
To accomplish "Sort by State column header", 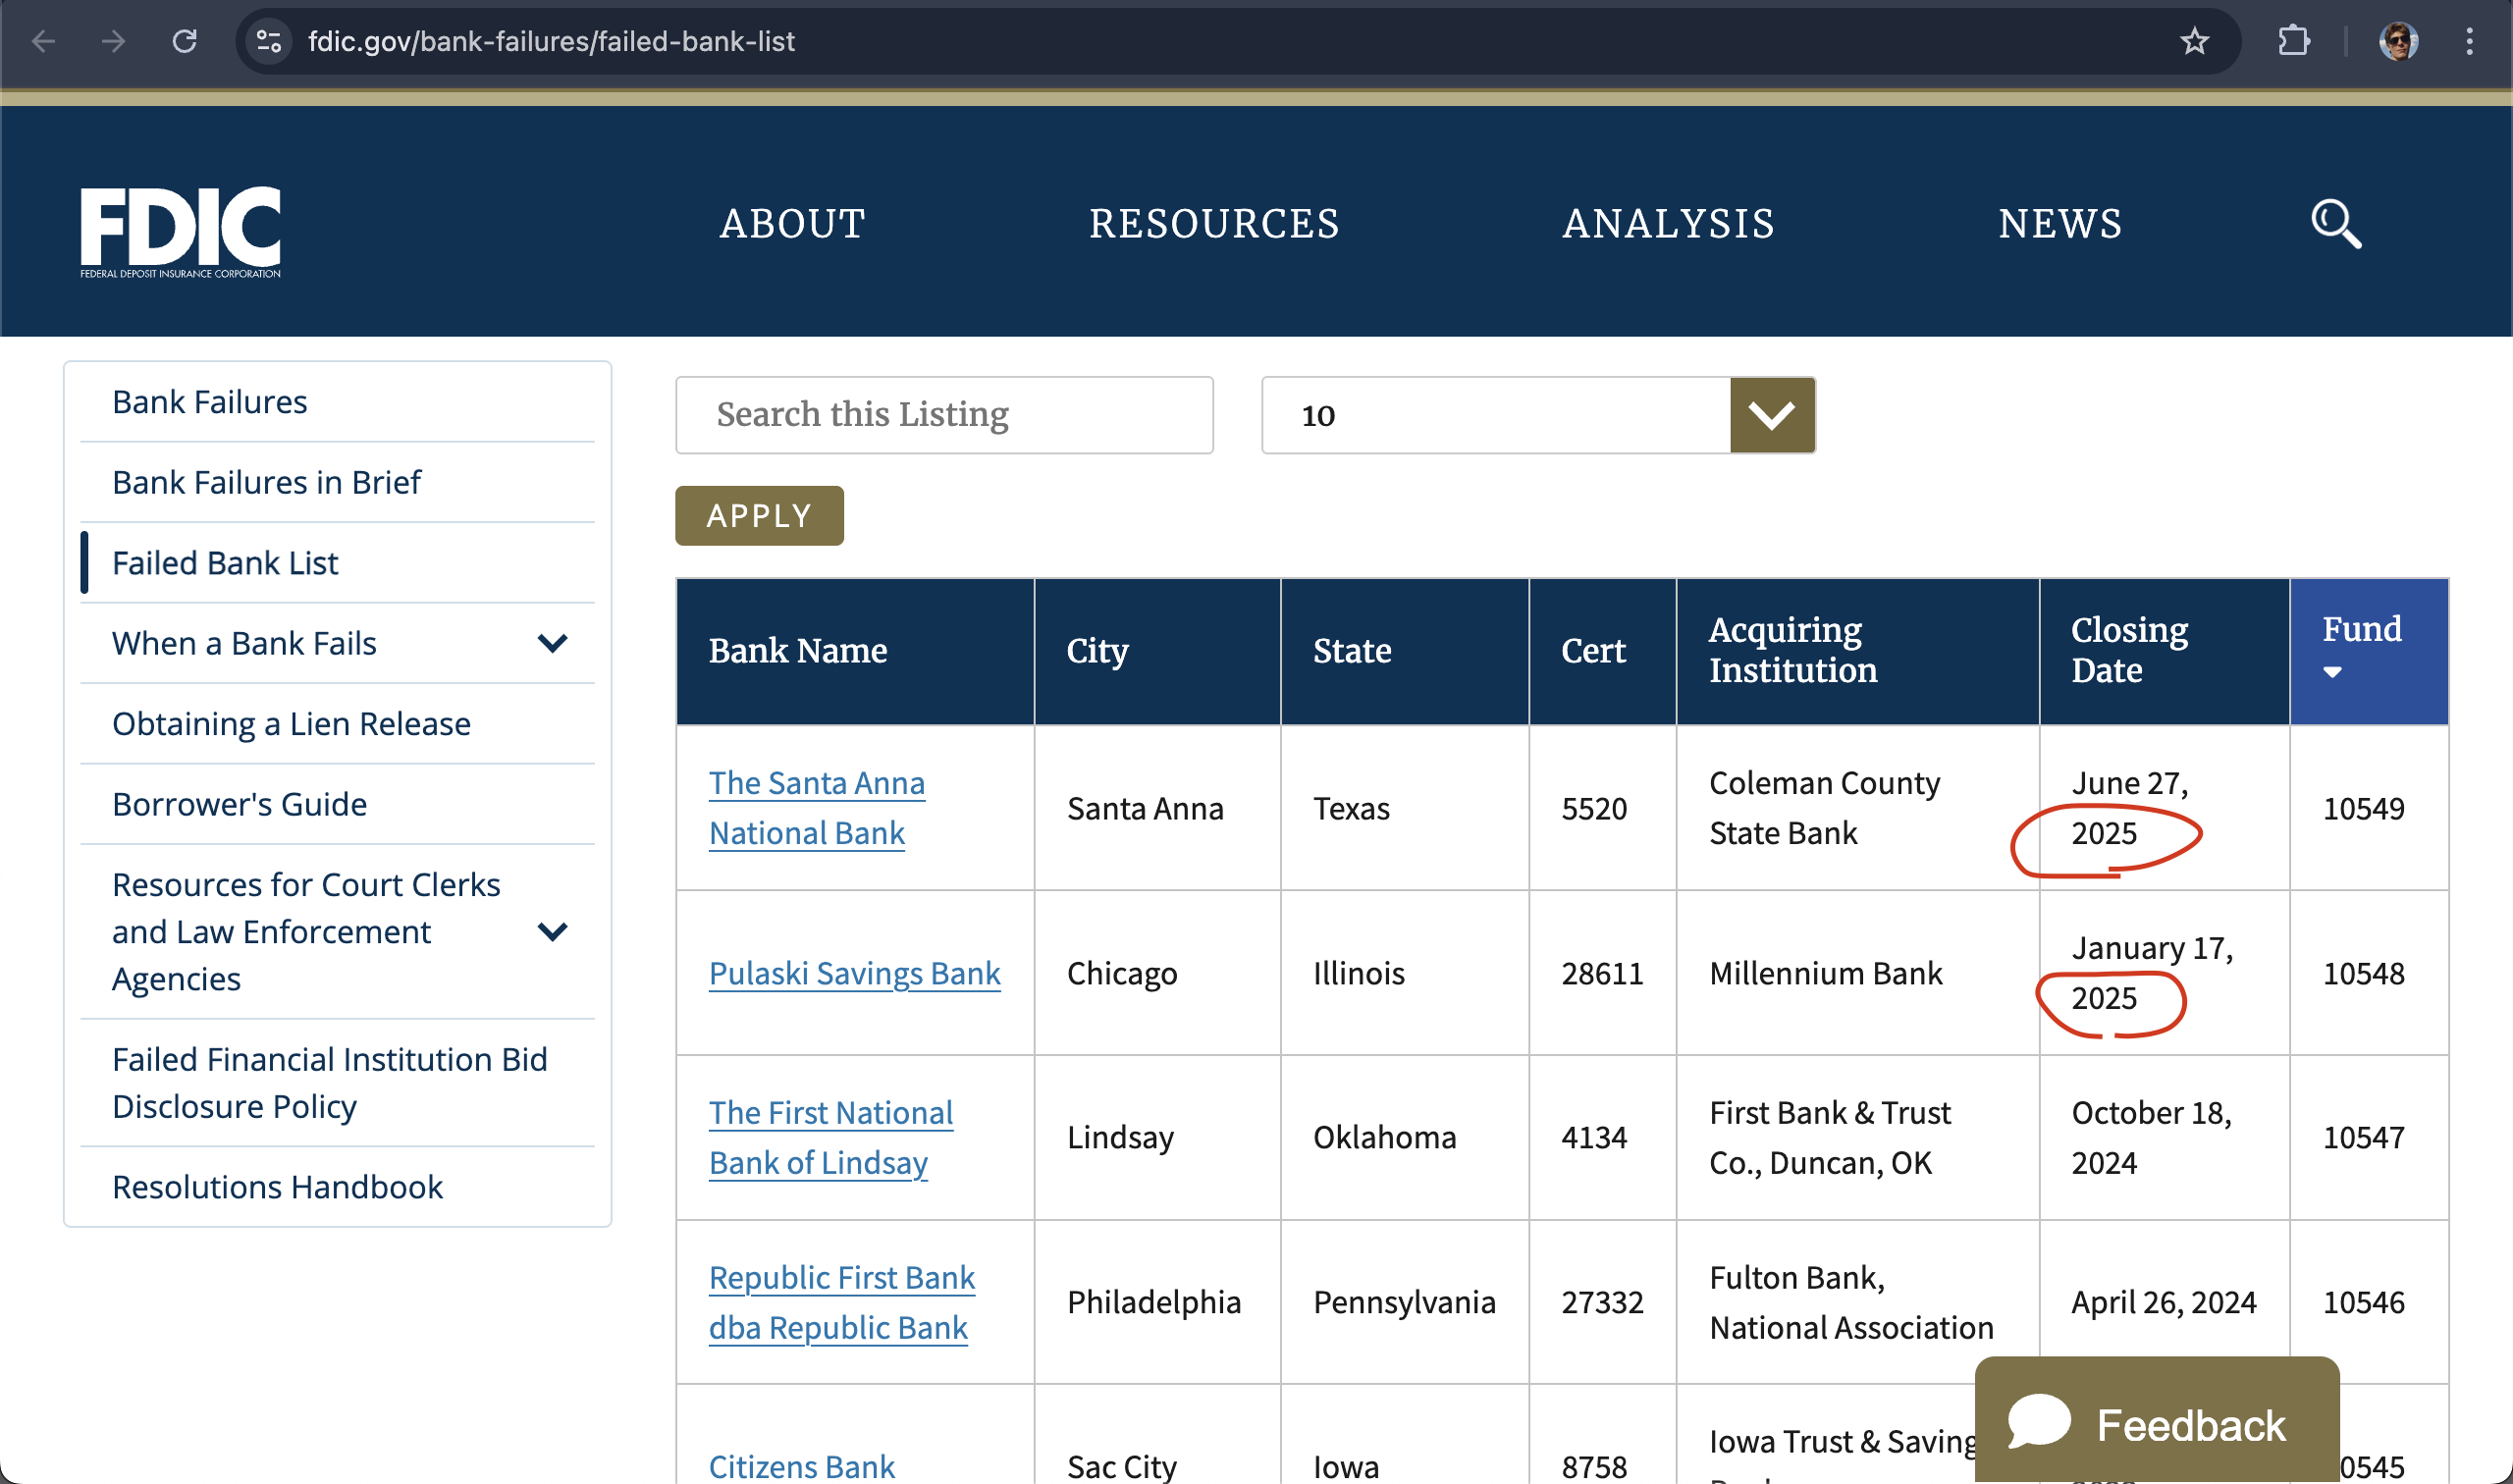I will tap(1352, 651).
